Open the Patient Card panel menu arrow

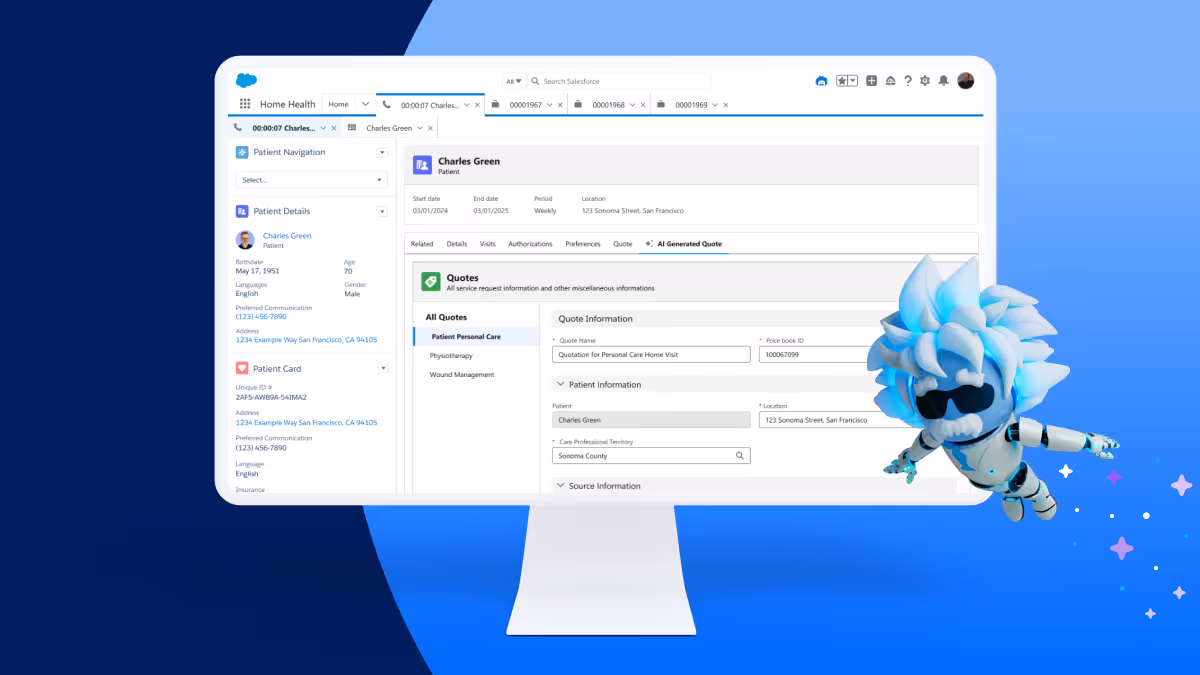click(382, 368)
